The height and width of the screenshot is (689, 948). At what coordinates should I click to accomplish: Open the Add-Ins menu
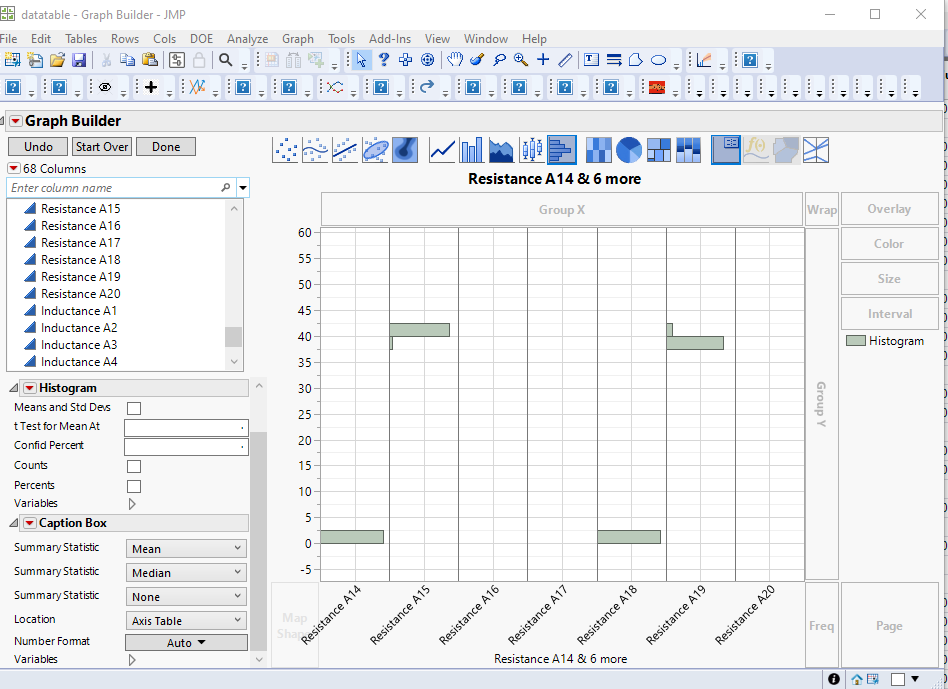pos(390,39)
